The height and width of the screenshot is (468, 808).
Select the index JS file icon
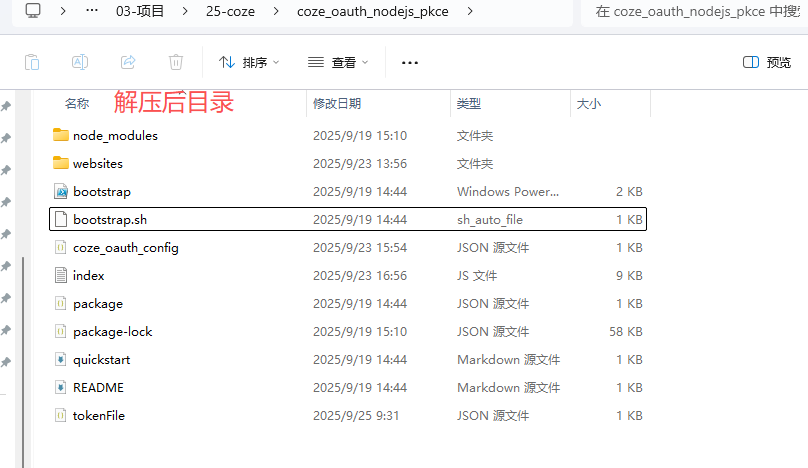tap(61, 275)
